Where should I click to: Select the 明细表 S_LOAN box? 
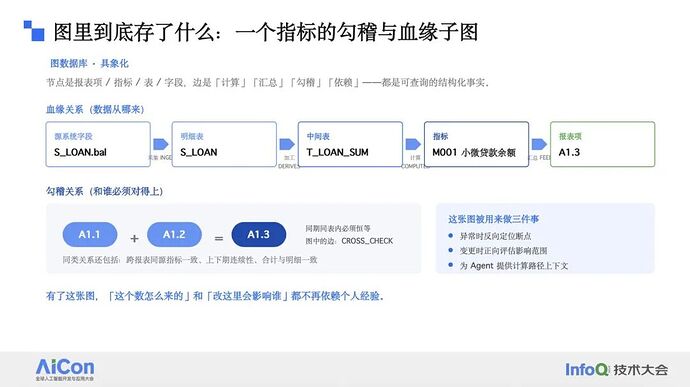[x=224, y=144]
